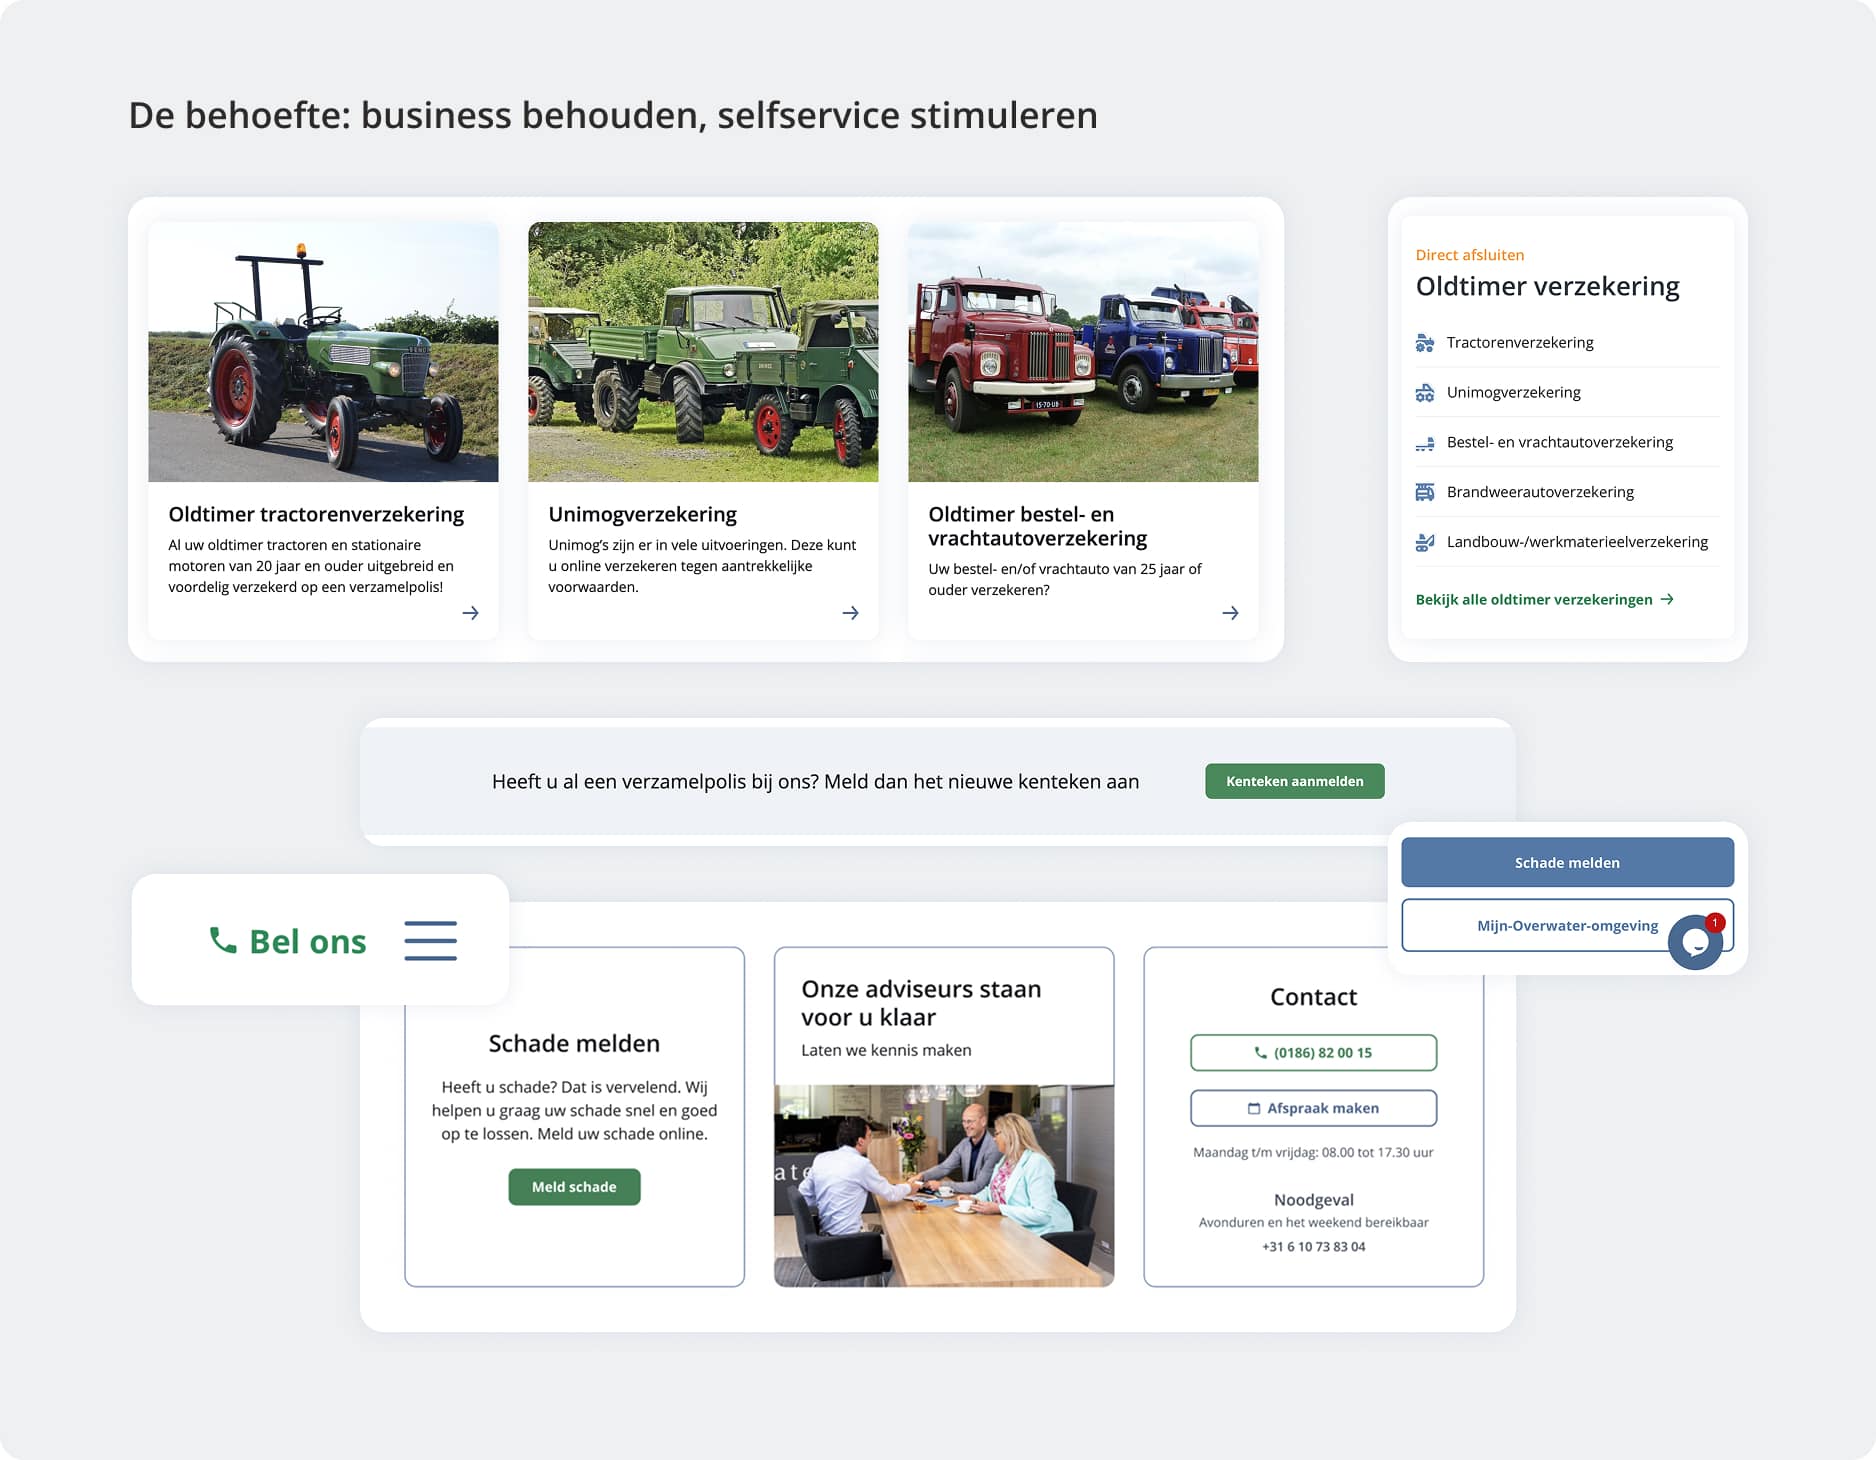Click the advisors meeting photo
Screen dimensions: 1876x1460
(x=943, y=1186)
